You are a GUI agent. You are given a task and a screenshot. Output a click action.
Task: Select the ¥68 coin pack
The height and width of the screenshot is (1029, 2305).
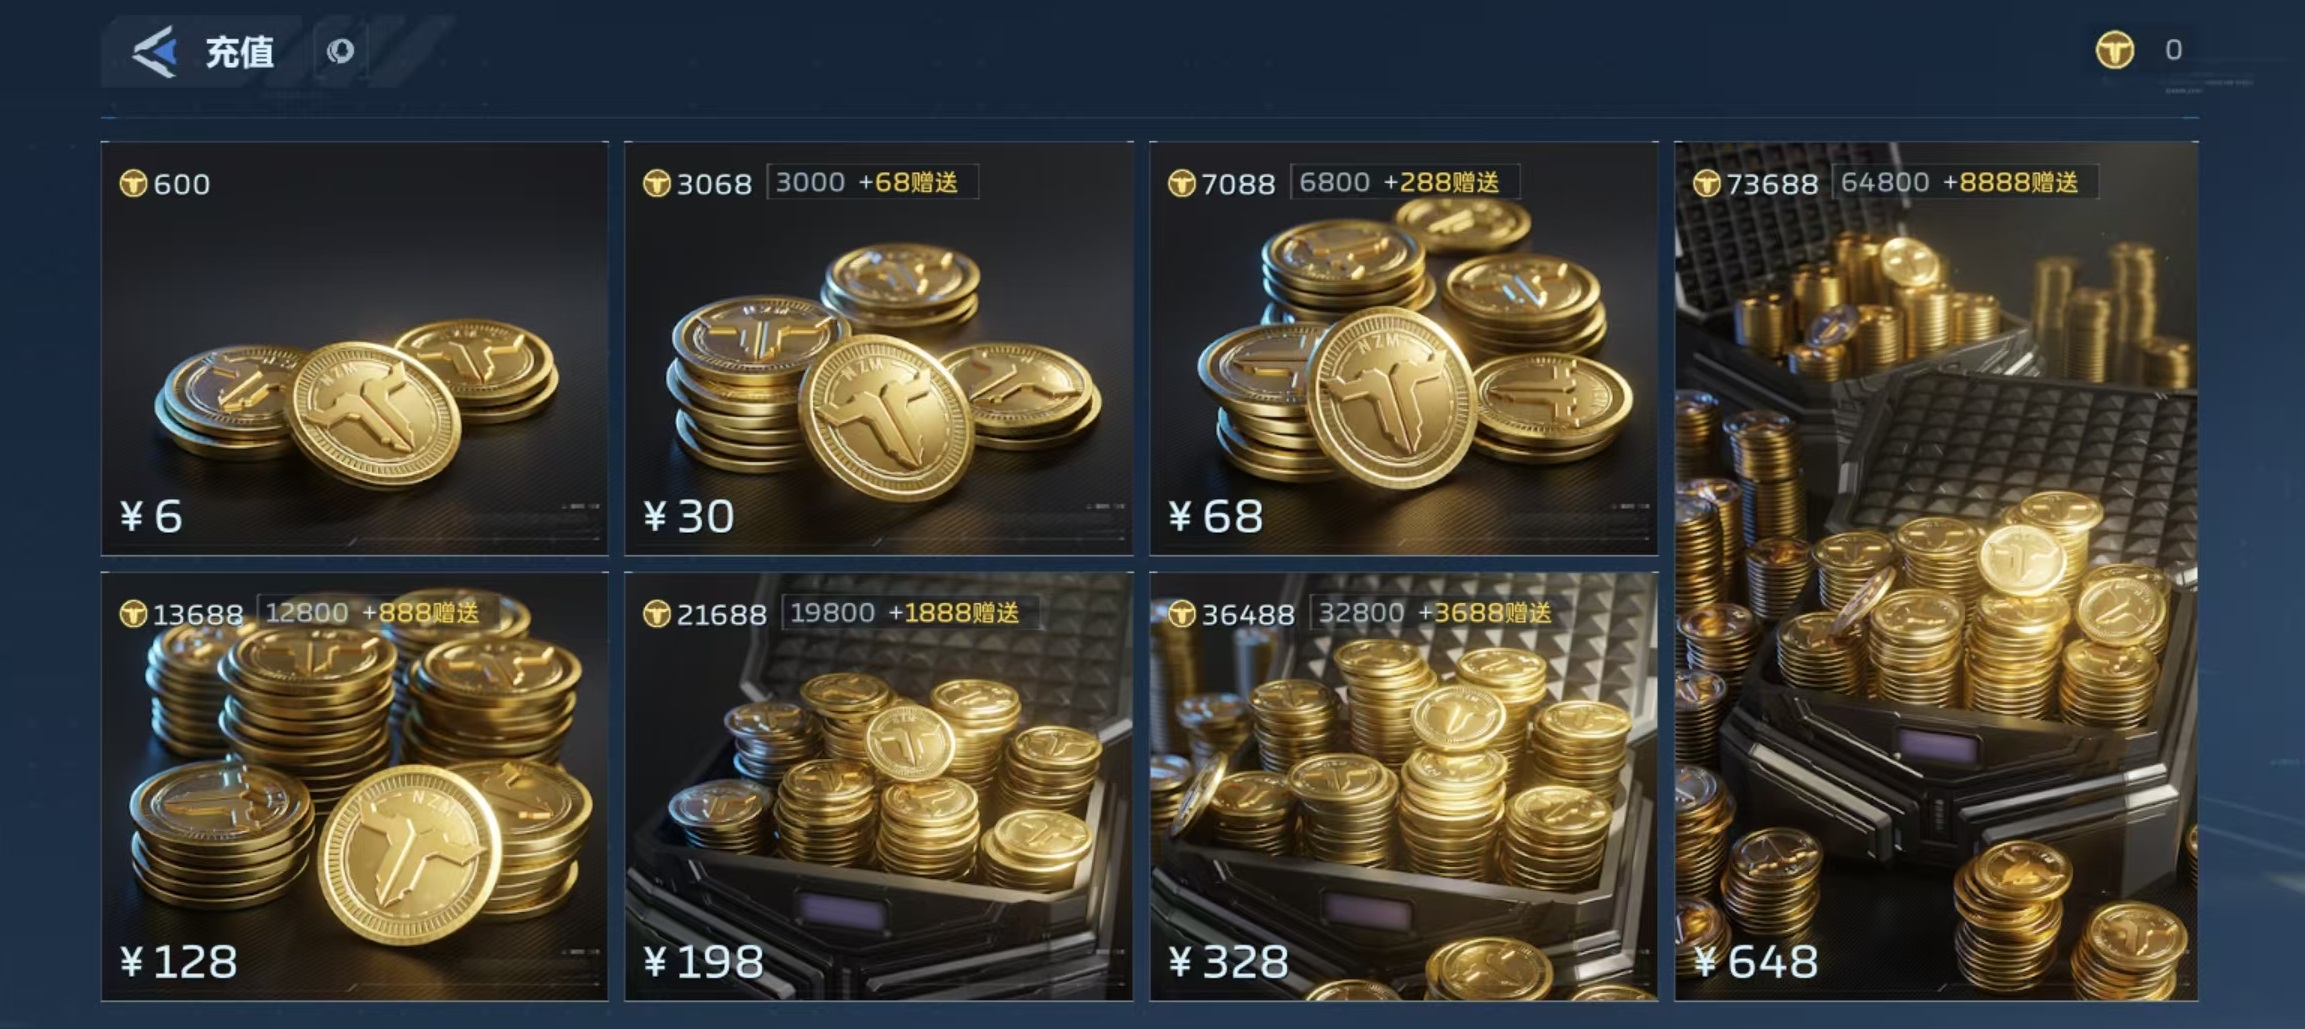1404,348
